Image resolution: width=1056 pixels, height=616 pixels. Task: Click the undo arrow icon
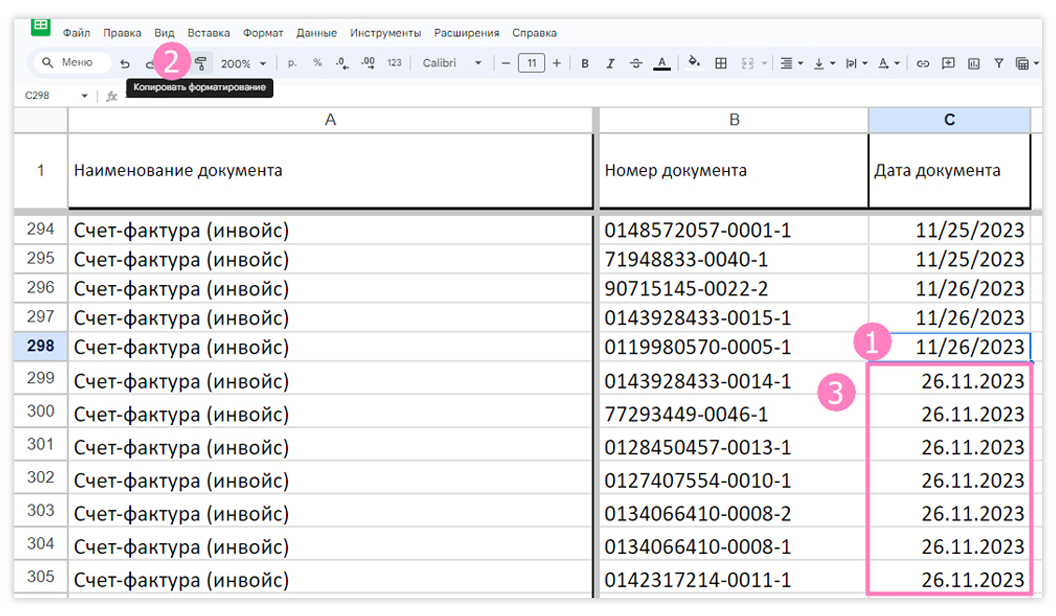point(125,63)
